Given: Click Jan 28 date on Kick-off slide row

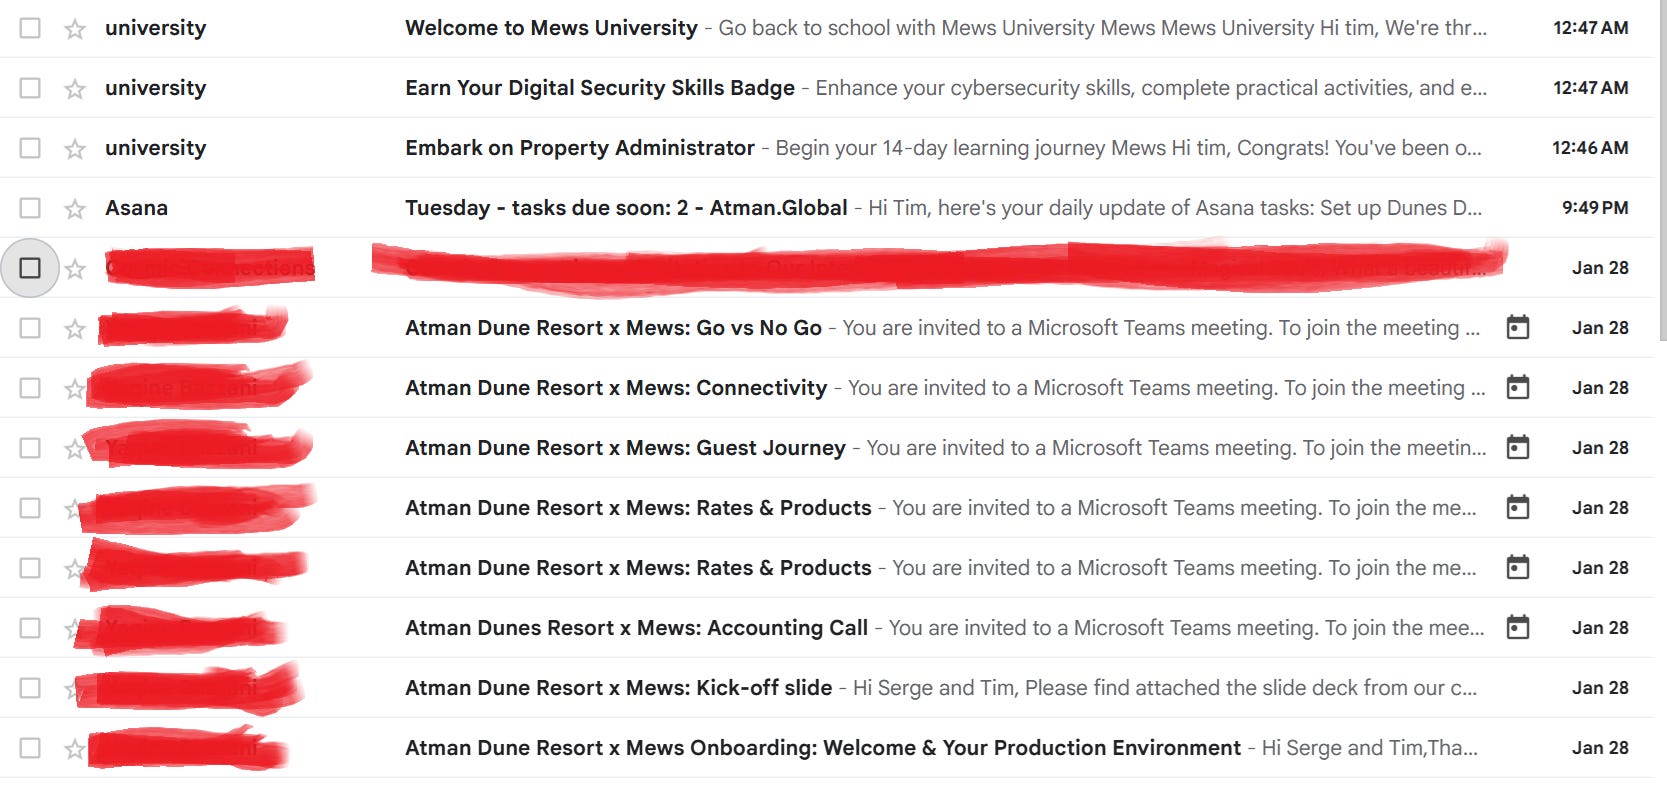Looking at the screenshot, I should point(1600,688).
